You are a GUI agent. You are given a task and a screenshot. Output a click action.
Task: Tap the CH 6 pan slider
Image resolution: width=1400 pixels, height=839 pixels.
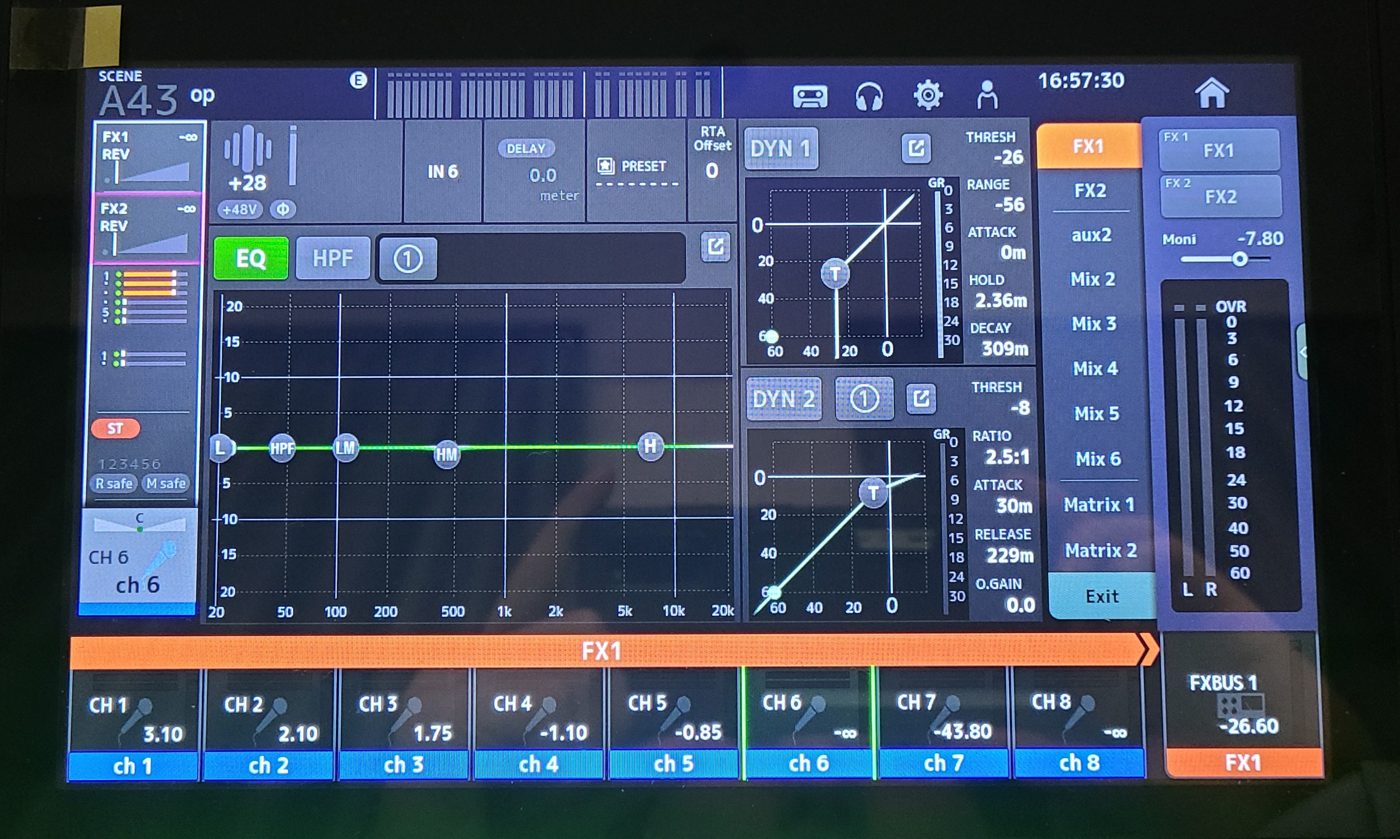tap(139, 524)
